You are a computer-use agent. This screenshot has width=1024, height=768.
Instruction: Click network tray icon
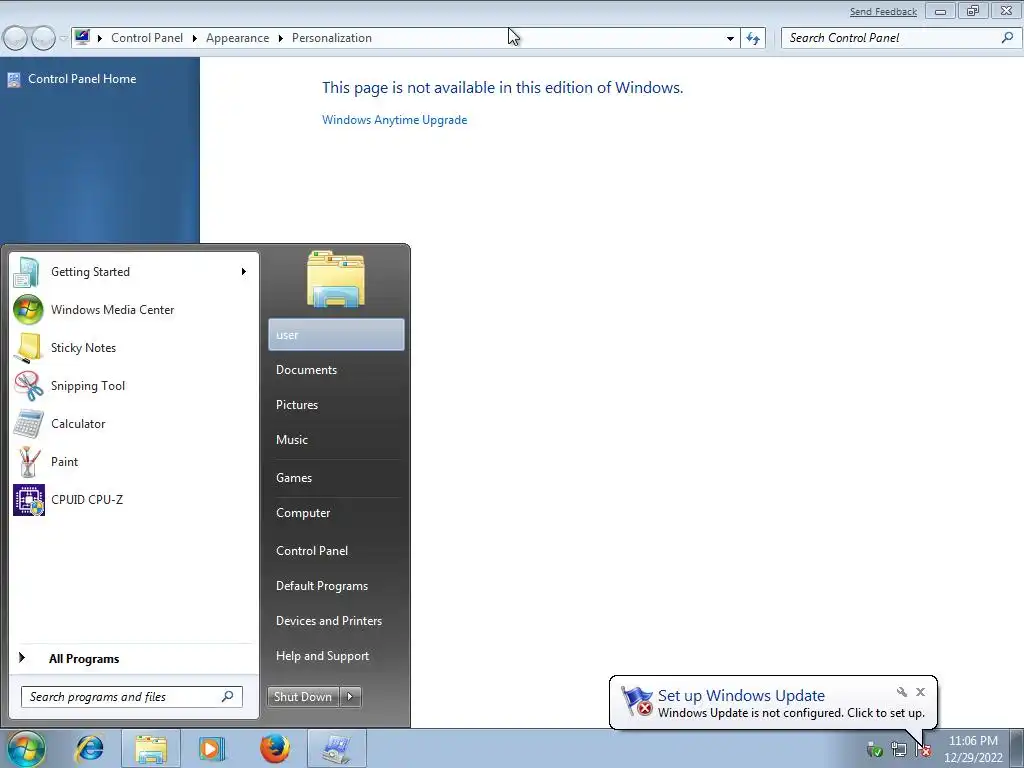[899, 749]
